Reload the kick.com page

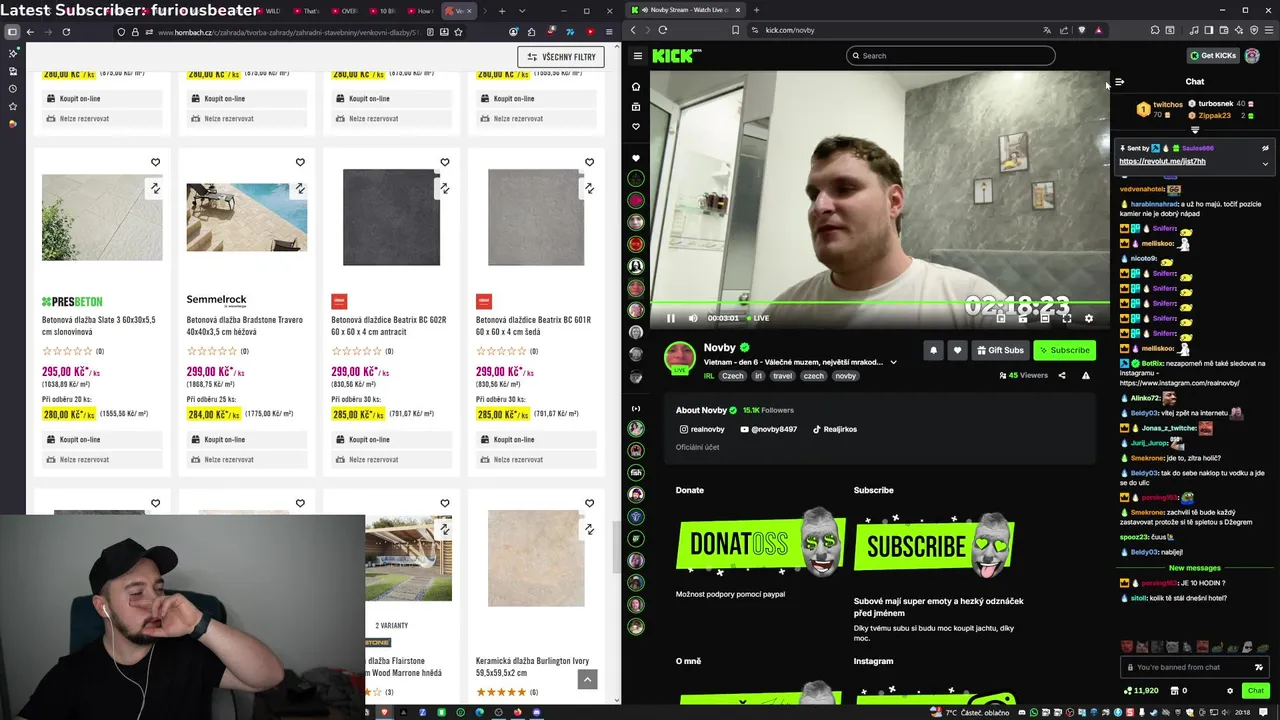(662, 30)
